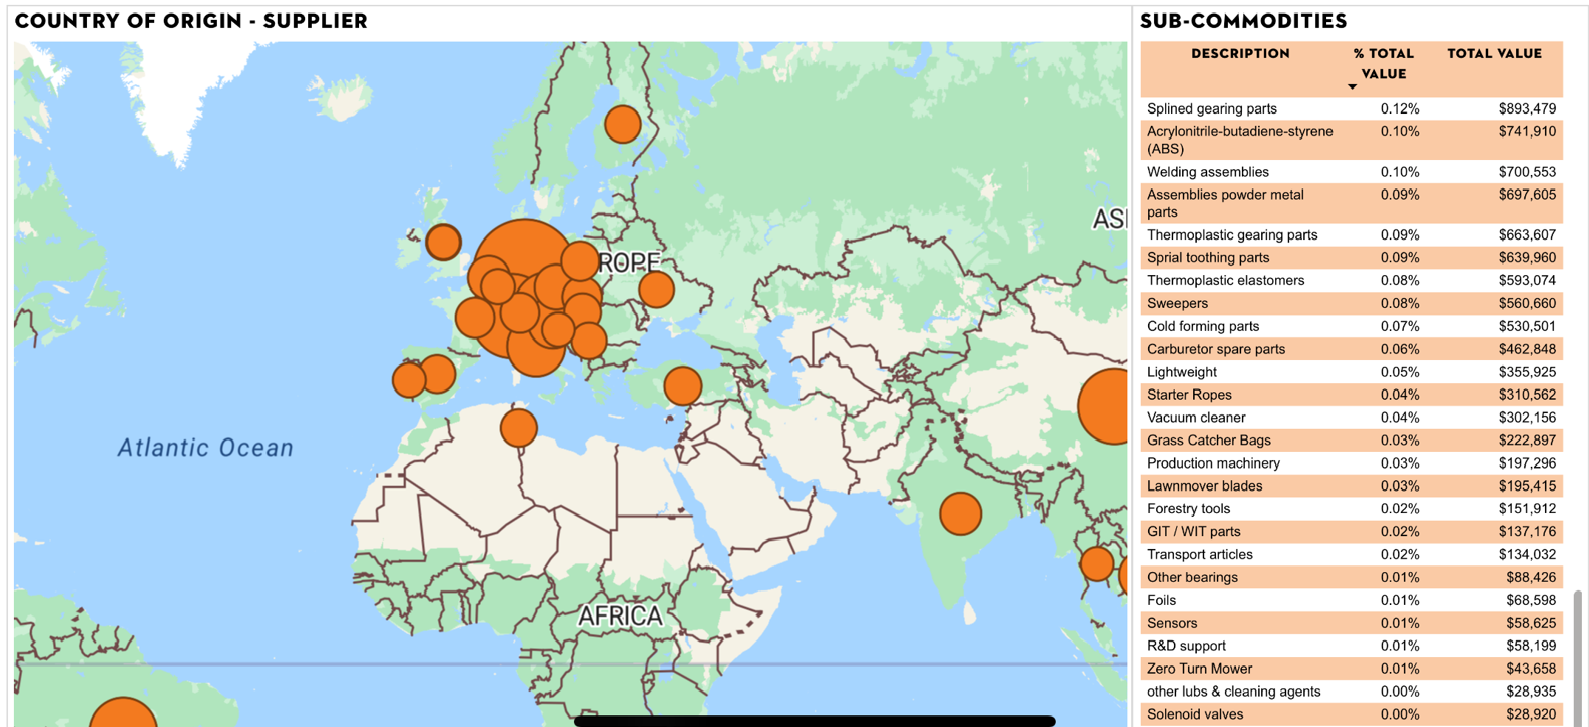Click the R&D support row
This screenshot has width=1589, height=727.
pyautogui.click(x=1351, y=646)
